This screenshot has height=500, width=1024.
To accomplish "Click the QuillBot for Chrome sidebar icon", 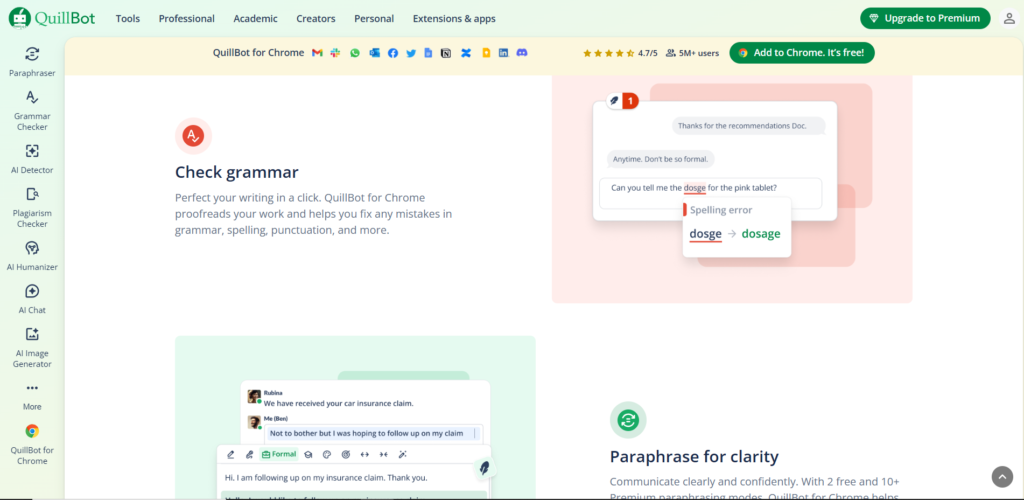I will 32,432.
